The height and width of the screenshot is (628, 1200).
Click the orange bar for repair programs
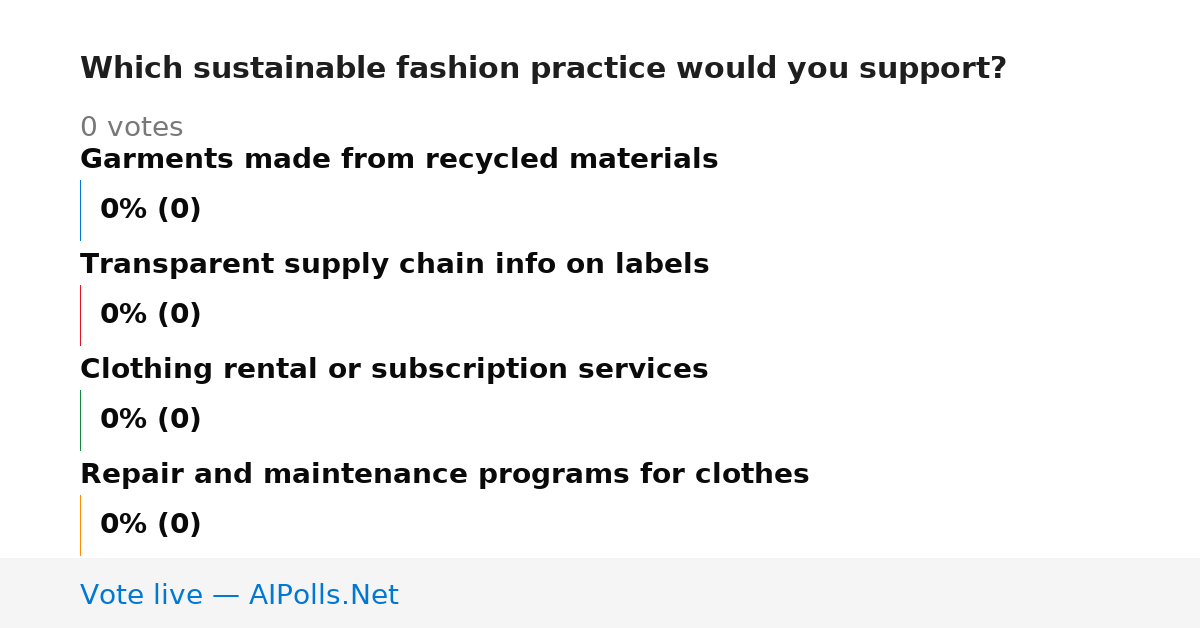click(x=81, y=525)
